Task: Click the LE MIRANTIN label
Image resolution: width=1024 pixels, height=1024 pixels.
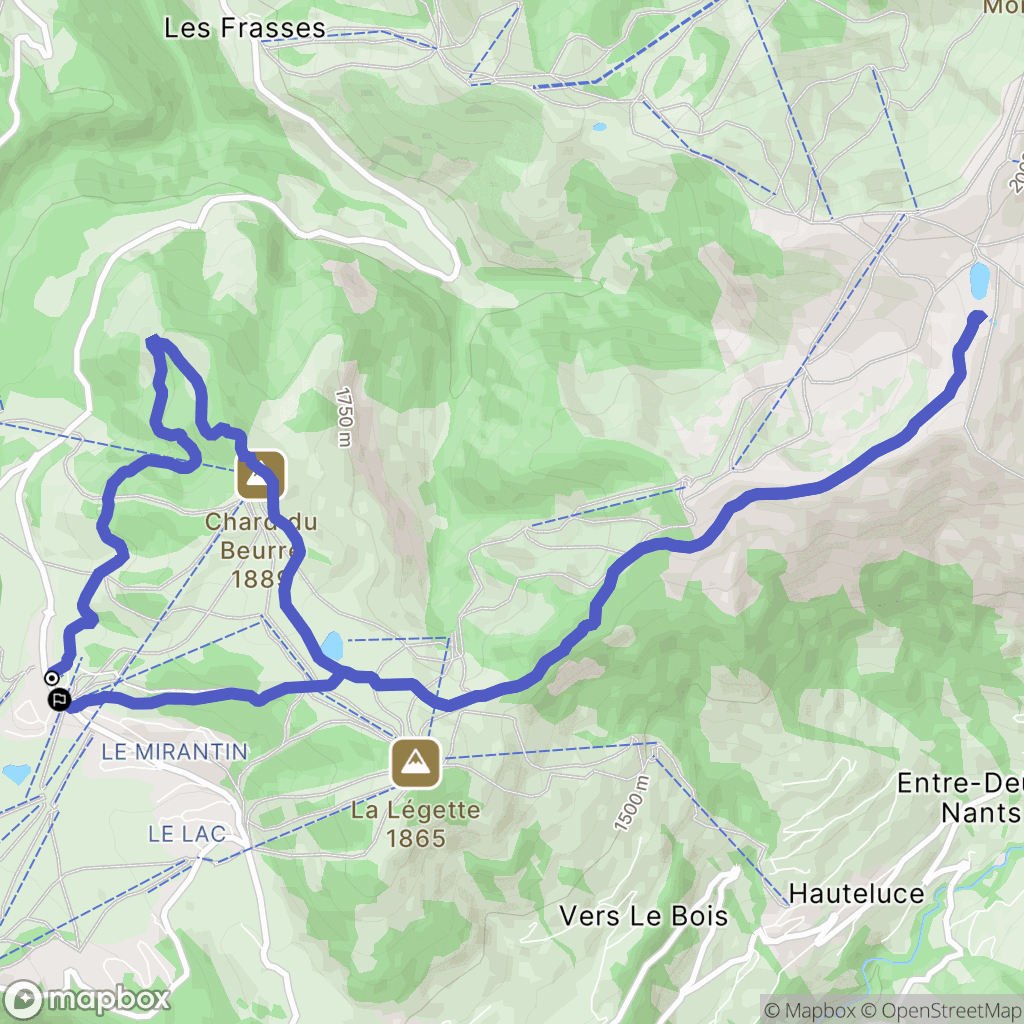Action: click(x=175, y=752)
